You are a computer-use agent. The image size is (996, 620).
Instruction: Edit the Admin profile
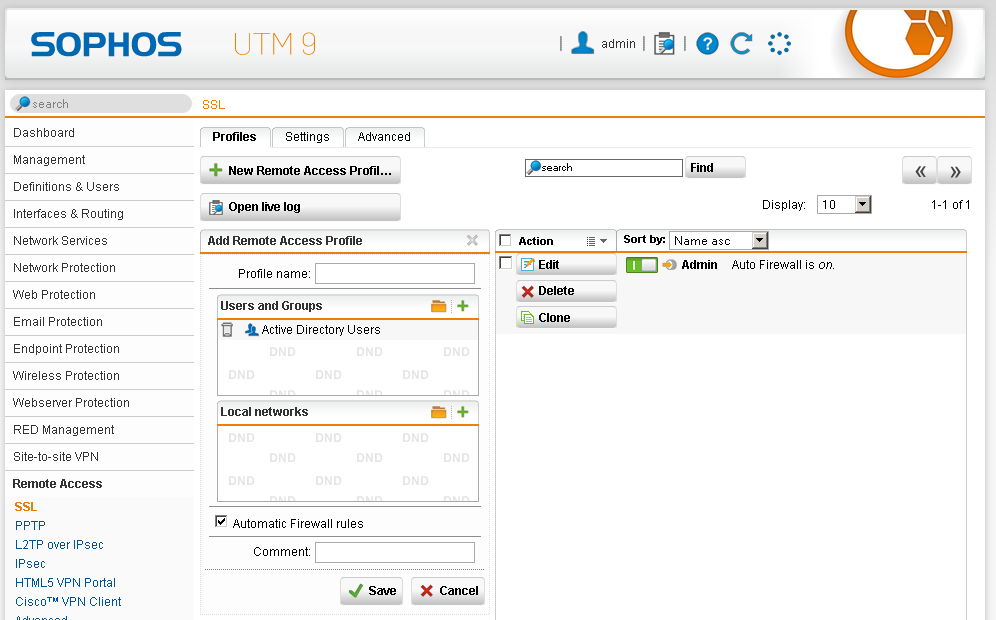pos(566,265)
